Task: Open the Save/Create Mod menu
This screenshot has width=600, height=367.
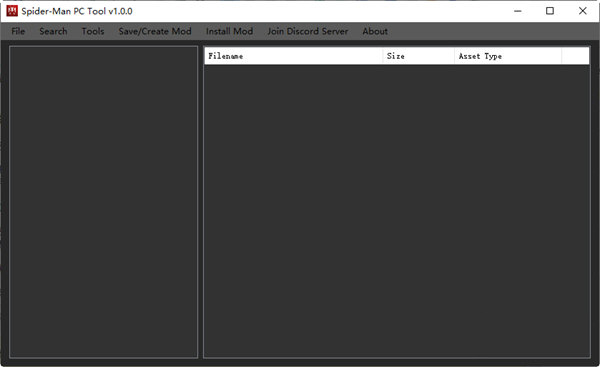Action: [155, 31]
